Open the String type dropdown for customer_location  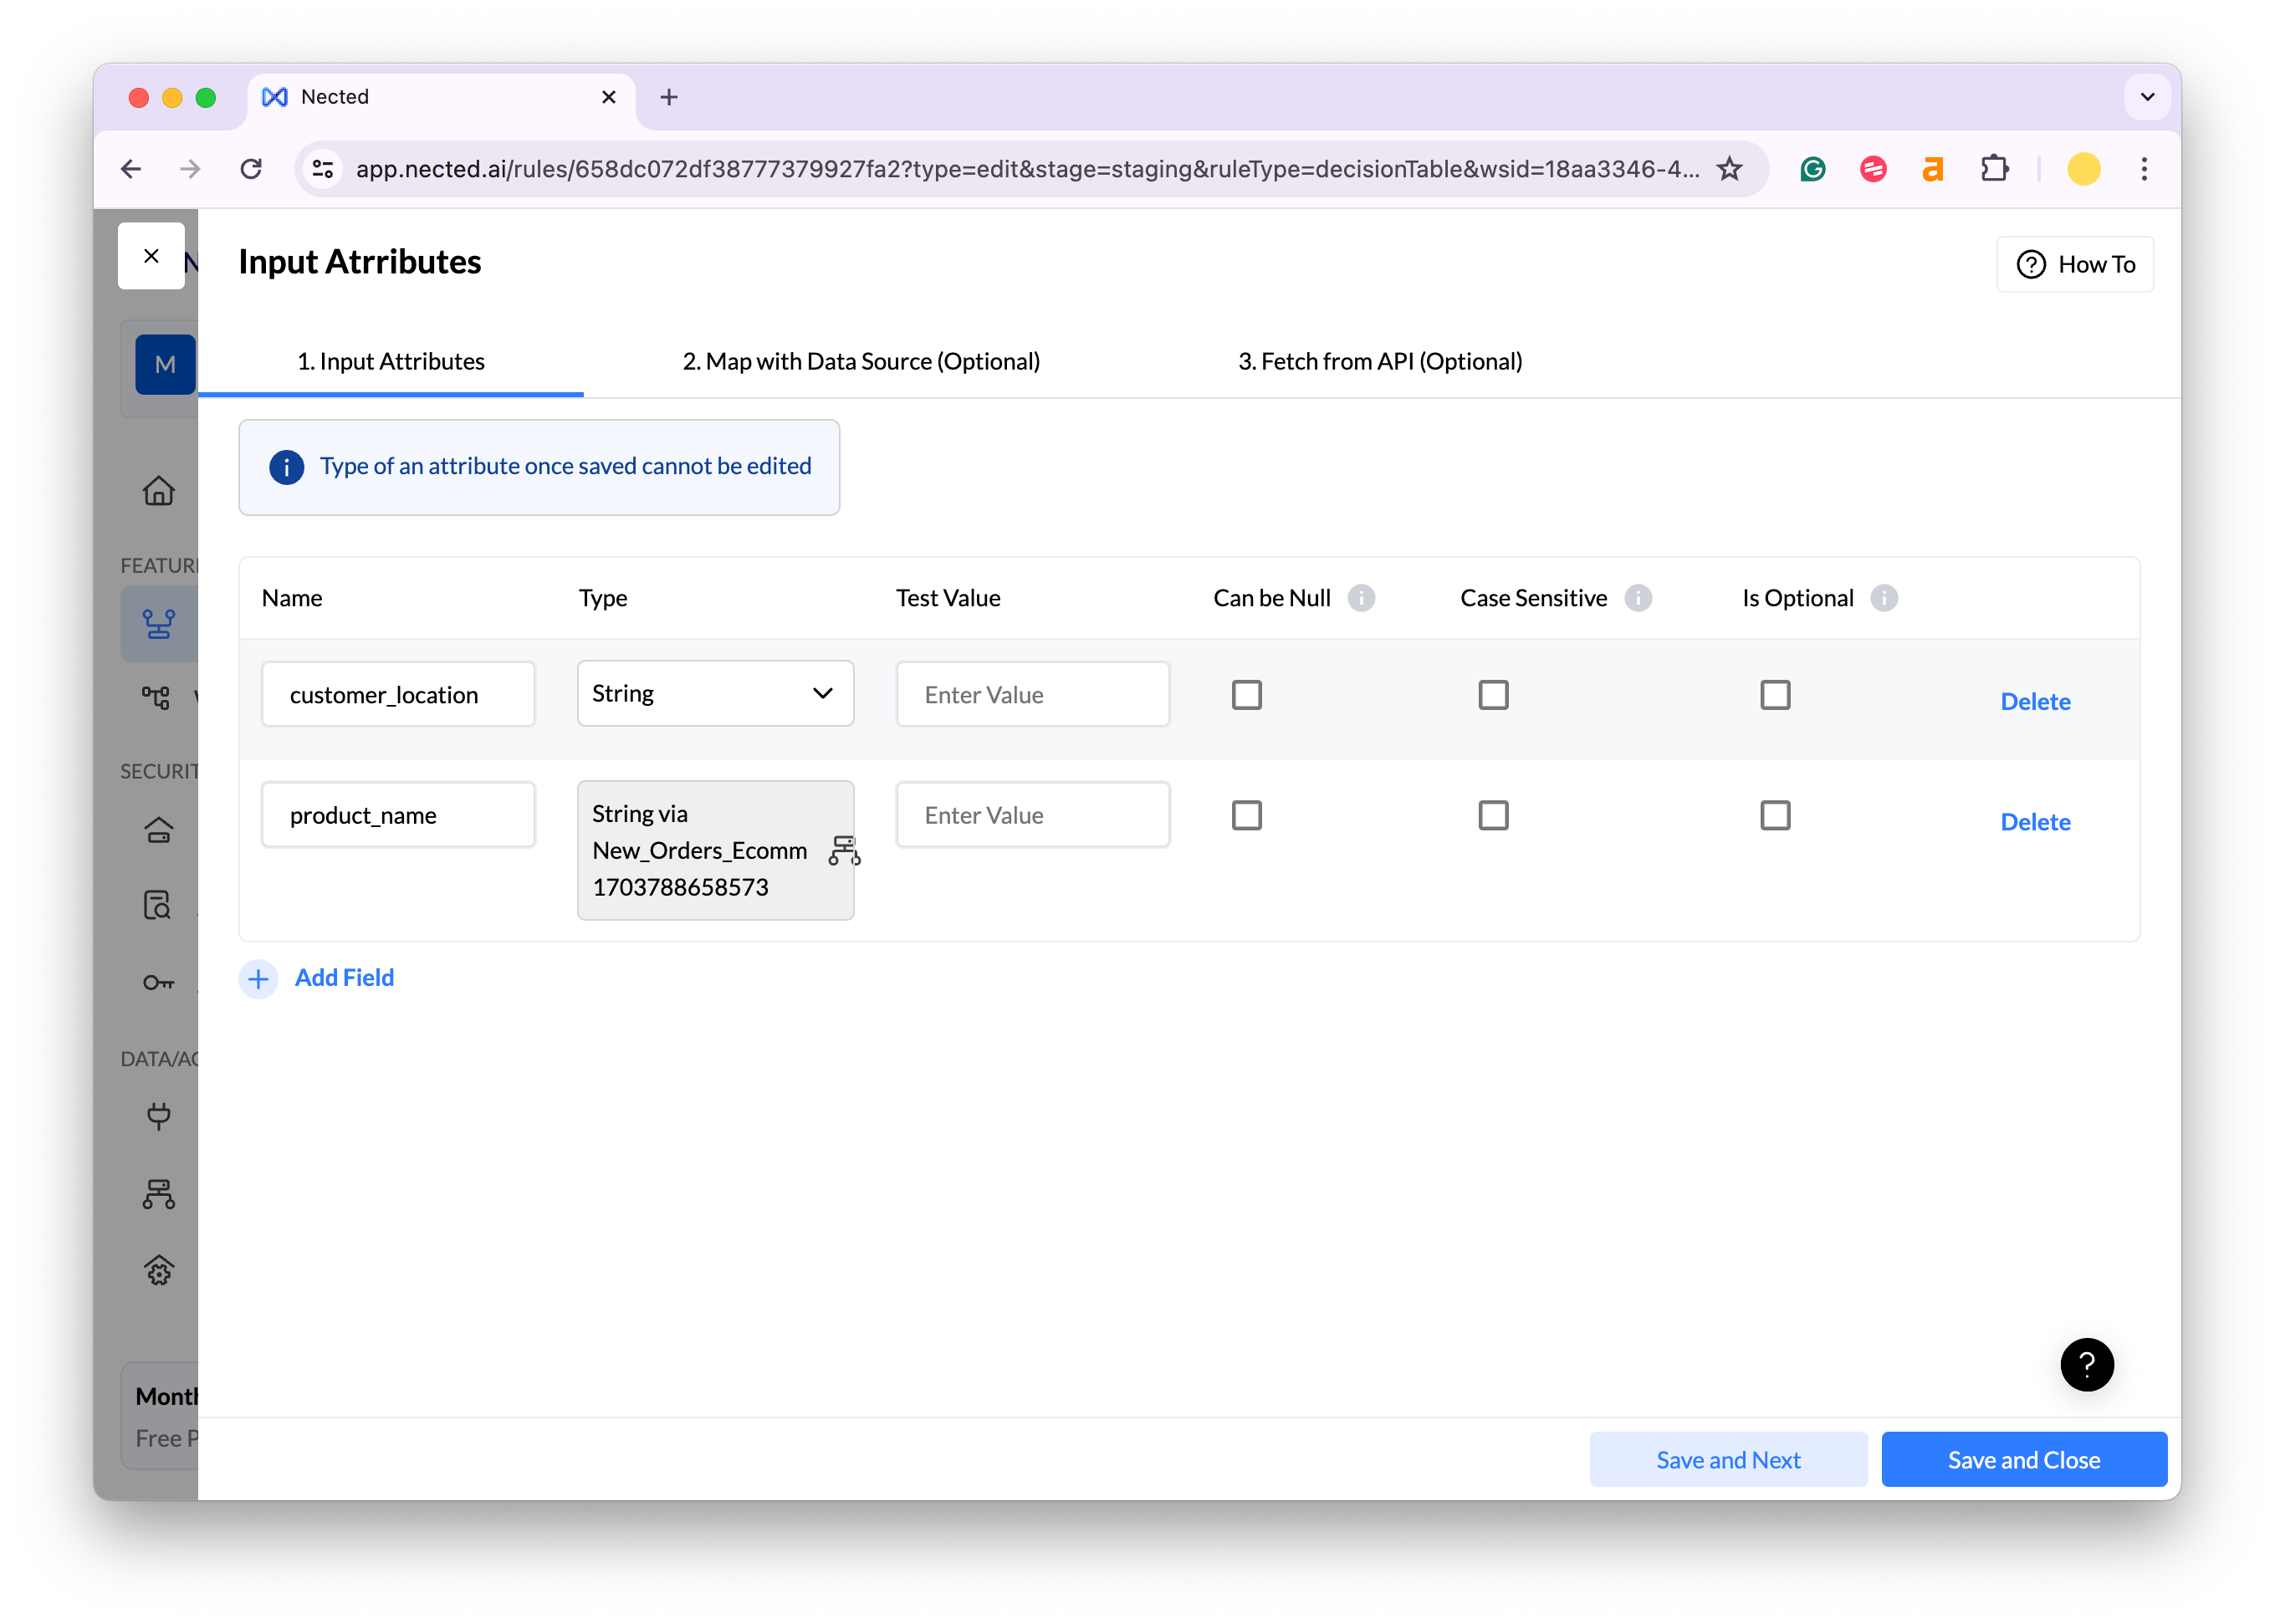pos(715,693)
